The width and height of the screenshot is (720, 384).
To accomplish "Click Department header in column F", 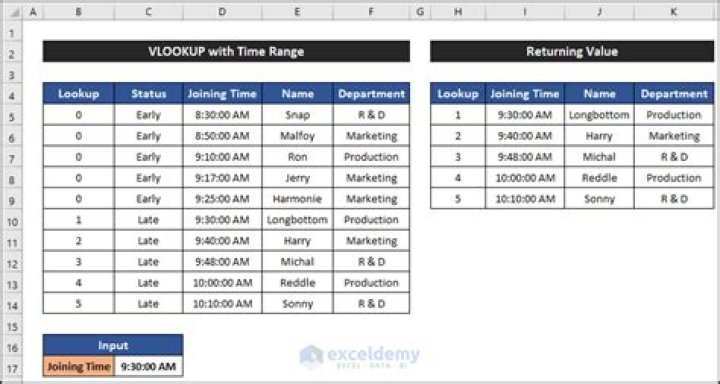I will [x=371, y=94].
